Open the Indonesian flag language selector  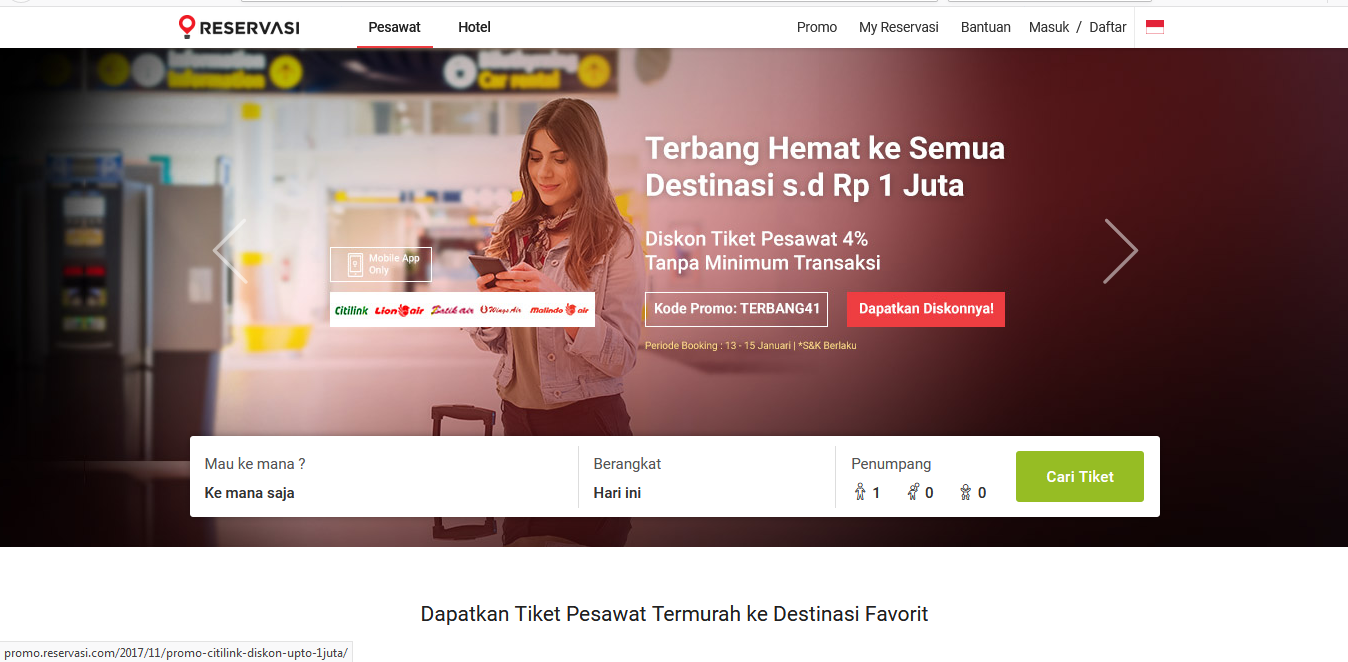coord(1155,27)
